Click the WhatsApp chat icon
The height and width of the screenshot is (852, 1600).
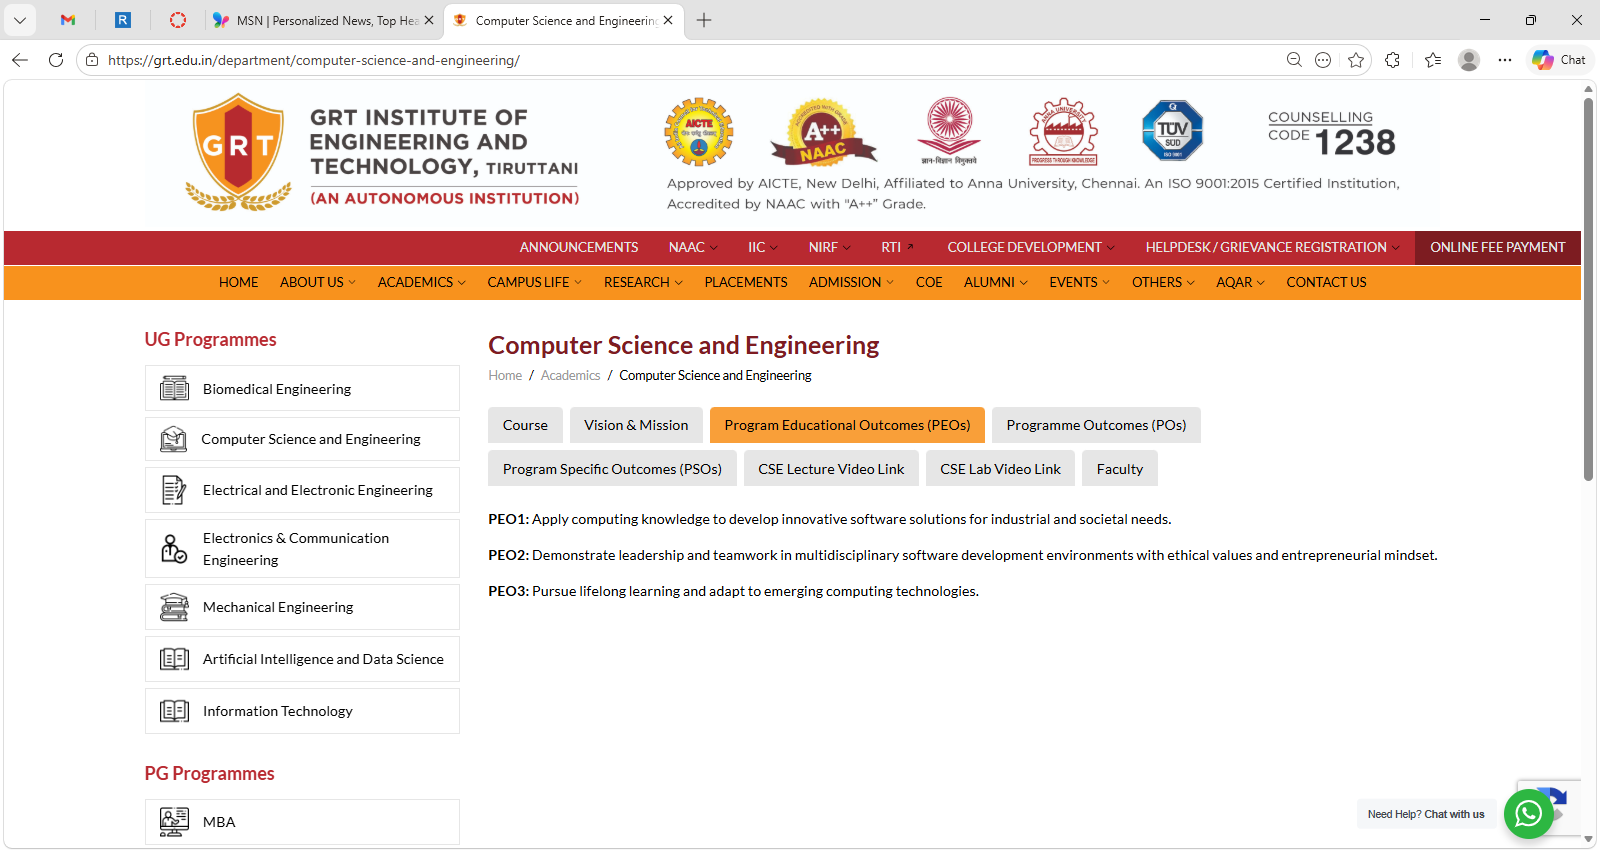pos(1528,814)
